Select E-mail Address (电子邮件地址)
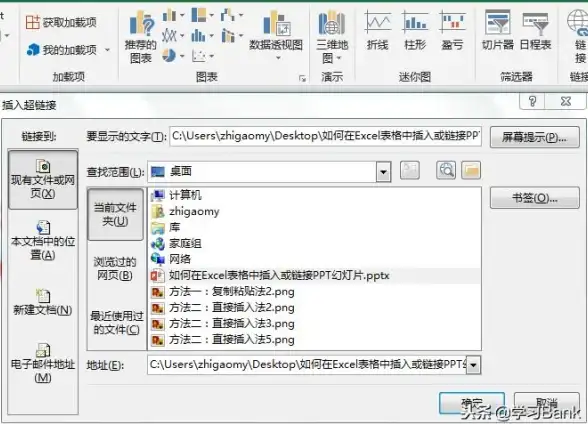 pyautogui.click(x=43, y=363)
